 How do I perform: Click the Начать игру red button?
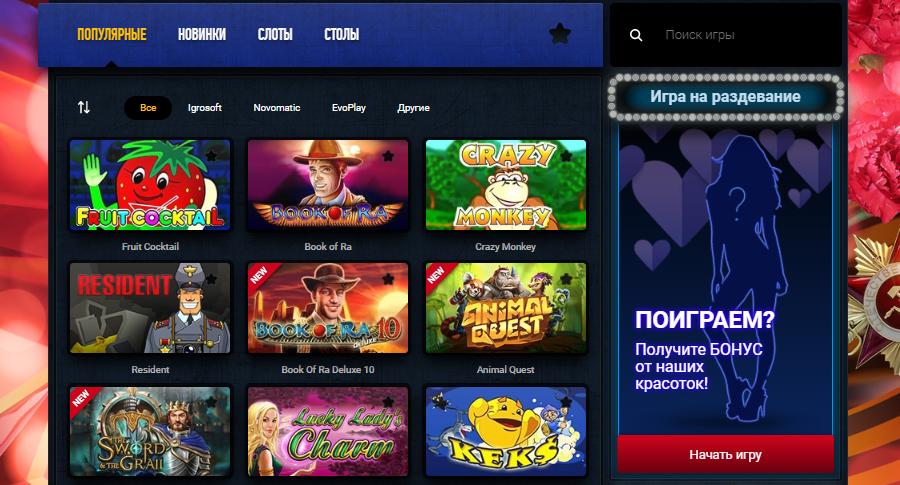click(x=726, y=455)
